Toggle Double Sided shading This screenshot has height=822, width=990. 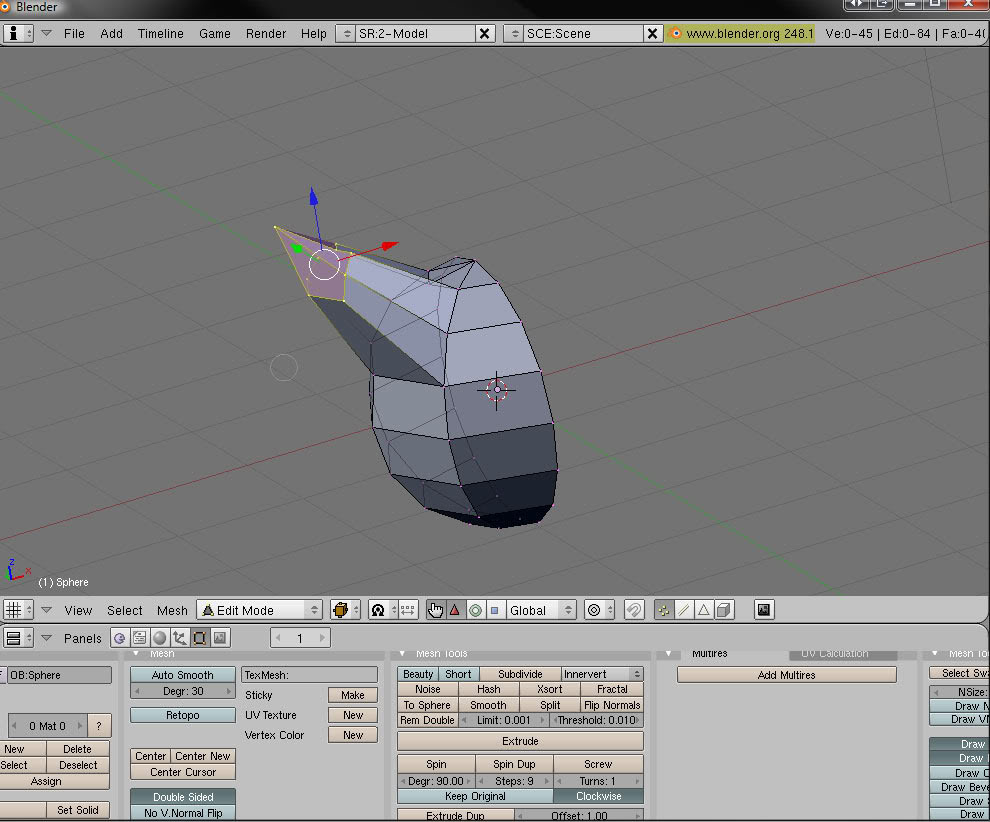click(x=182, y=797)
